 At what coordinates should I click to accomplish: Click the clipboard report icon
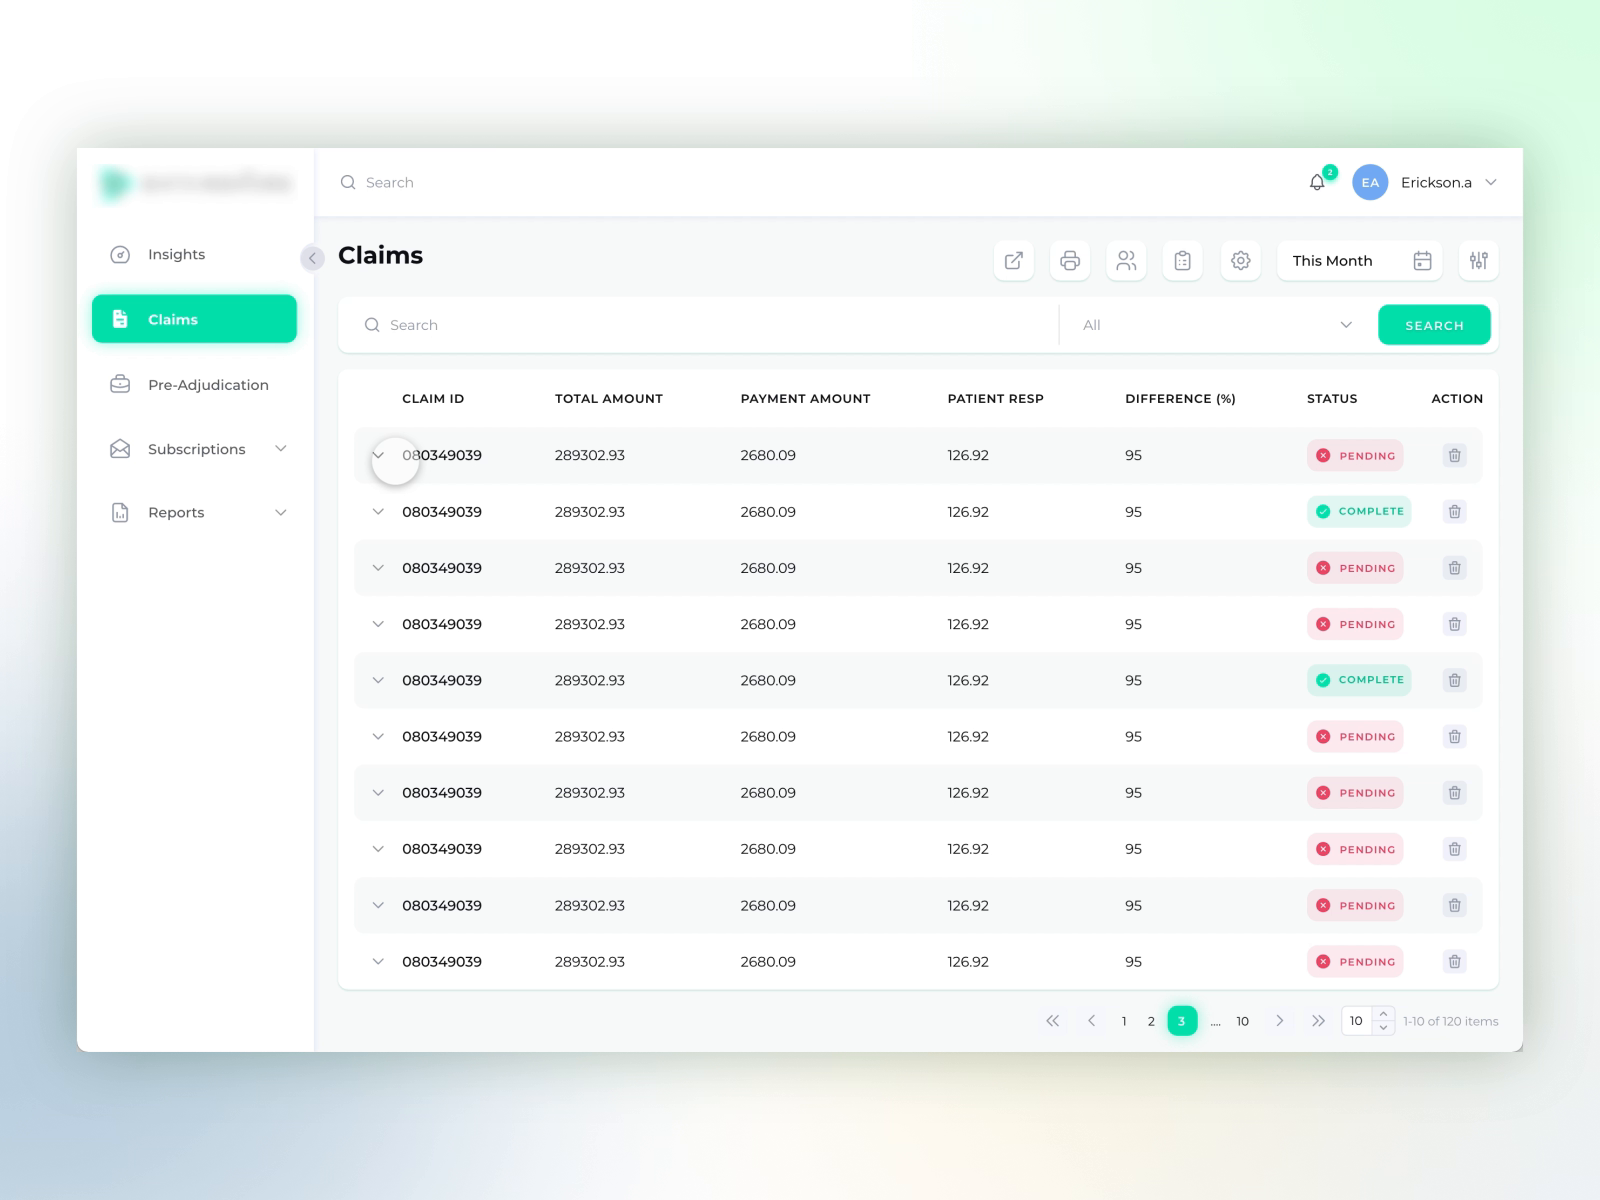(1182, 260)
